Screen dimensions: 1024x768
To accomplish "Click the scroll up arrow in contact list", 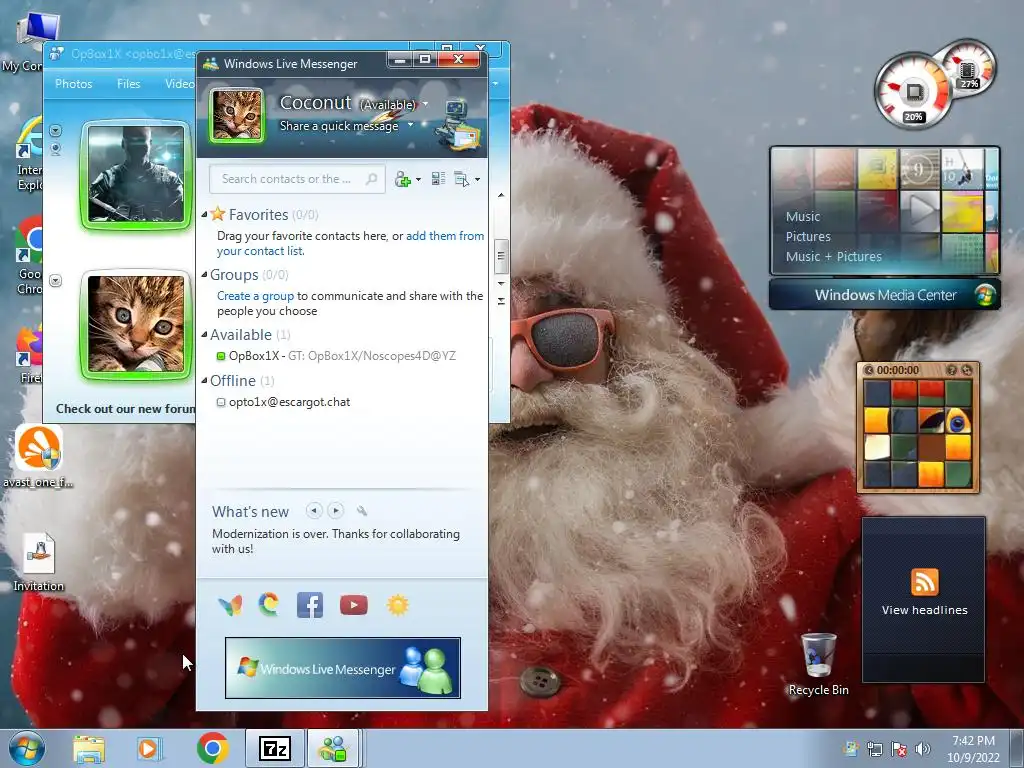I will (501, 195).
